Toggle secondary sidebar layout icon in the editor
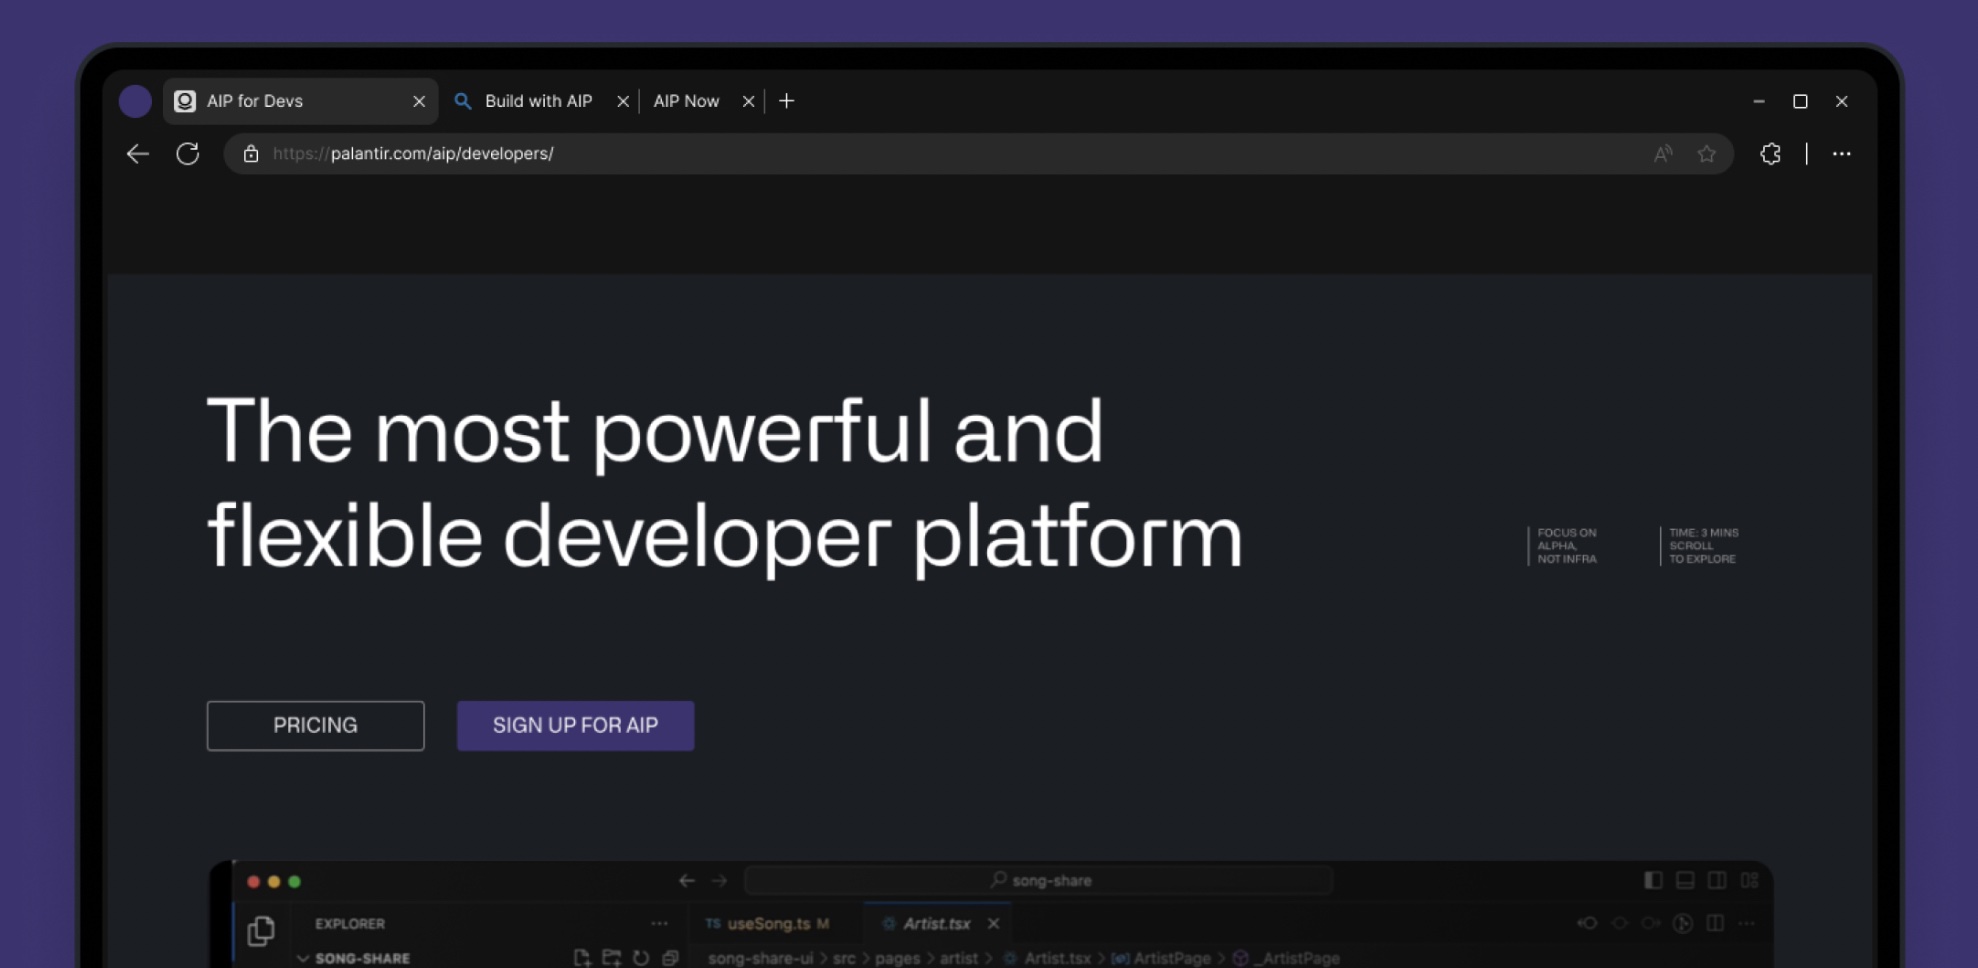Screen dimensions: 1978x968 pyautogui.click(x=1717, y=880)
